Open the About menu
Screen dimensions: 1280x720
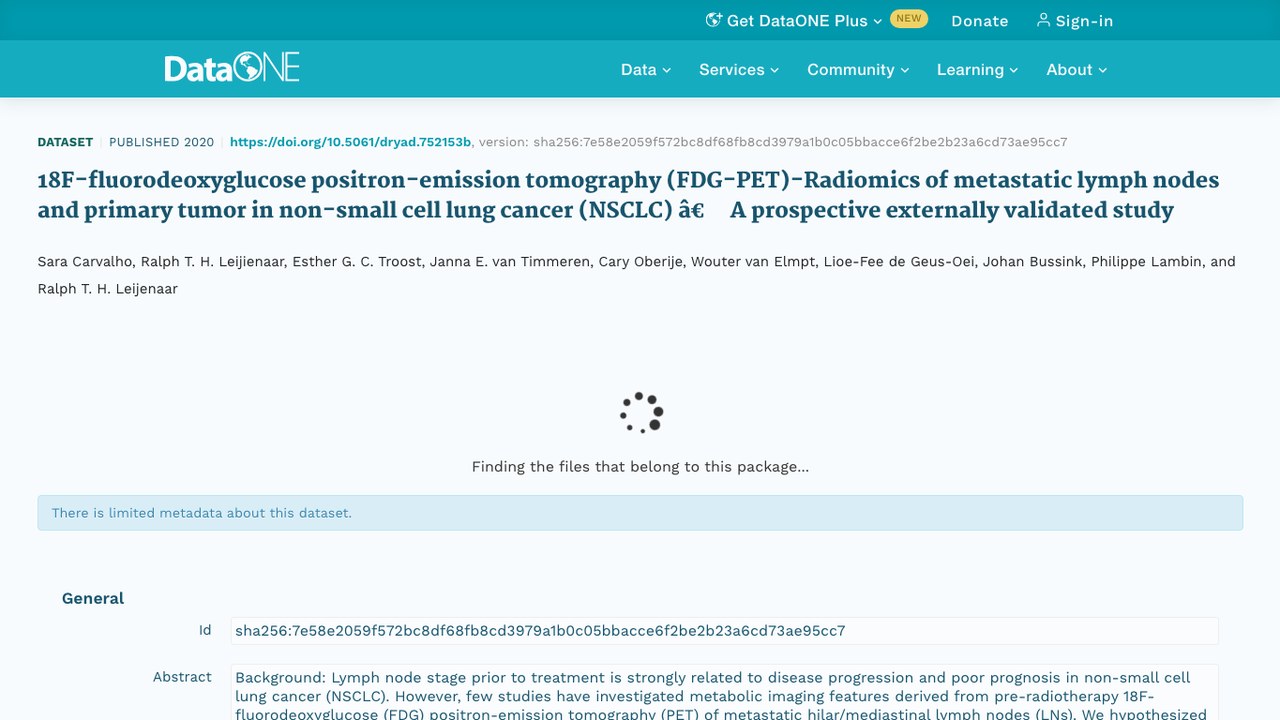(x=1077, y=69)
